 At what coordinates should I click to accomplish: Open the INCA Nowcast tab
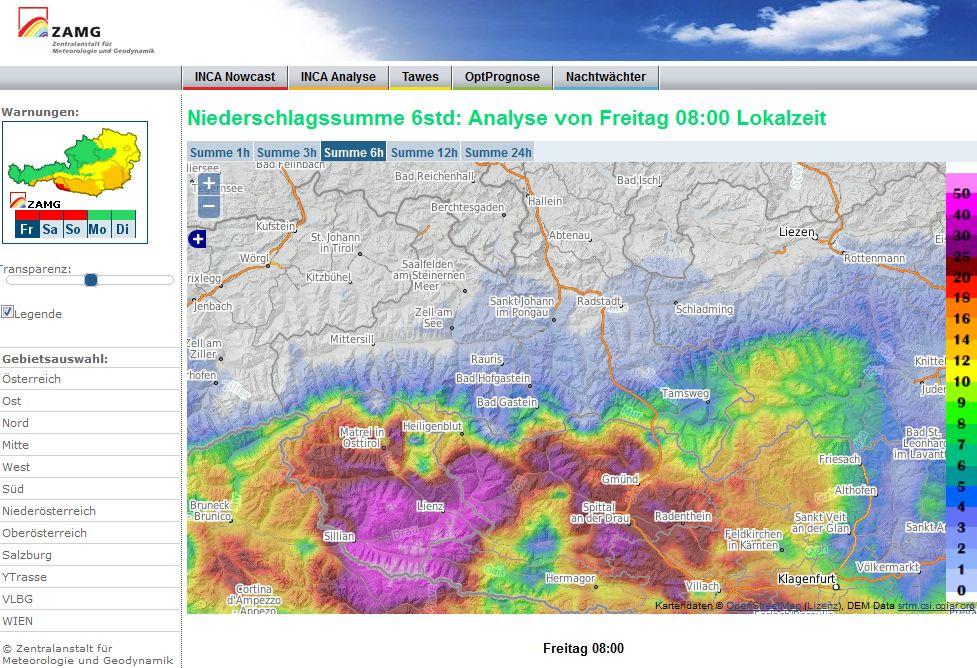tap(235, 77)
